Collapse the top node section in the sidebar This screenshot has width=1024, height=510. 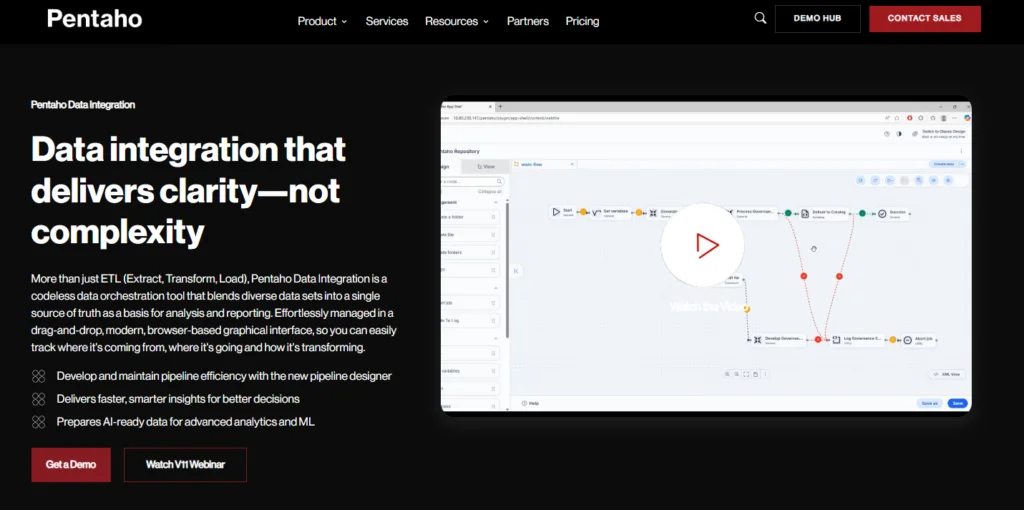pyautogui.click(x=495, y=202)
